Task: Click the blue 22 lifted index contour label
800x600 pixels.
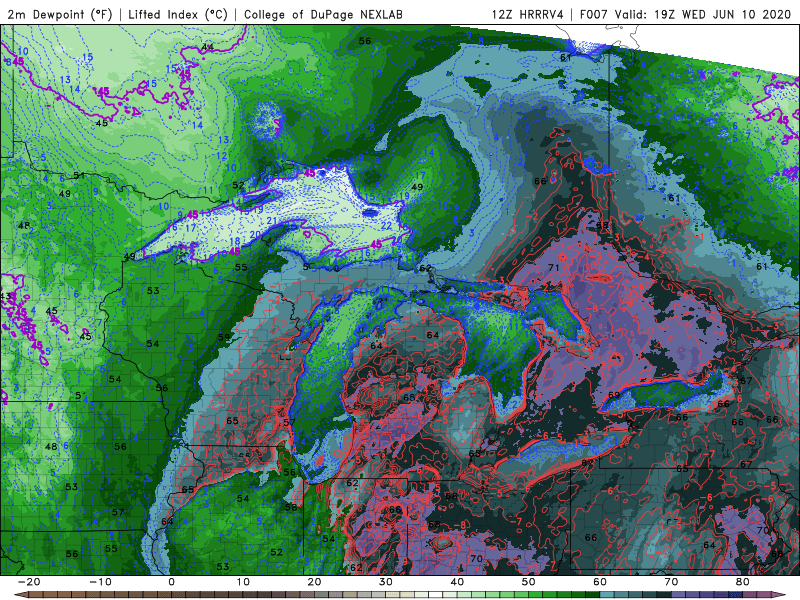Action: pos(386,226)
